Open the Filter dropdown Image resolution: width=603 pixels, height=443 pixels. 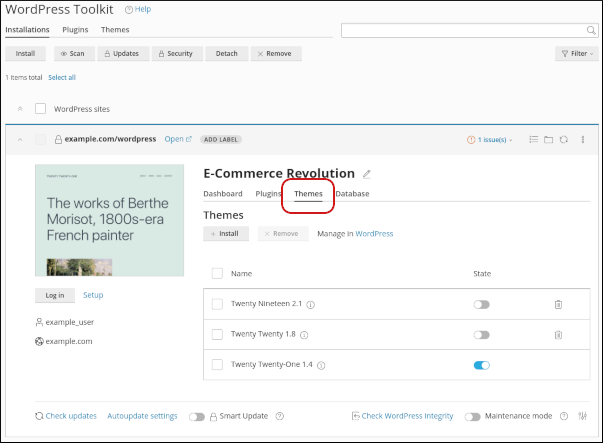tap(577, 53)
